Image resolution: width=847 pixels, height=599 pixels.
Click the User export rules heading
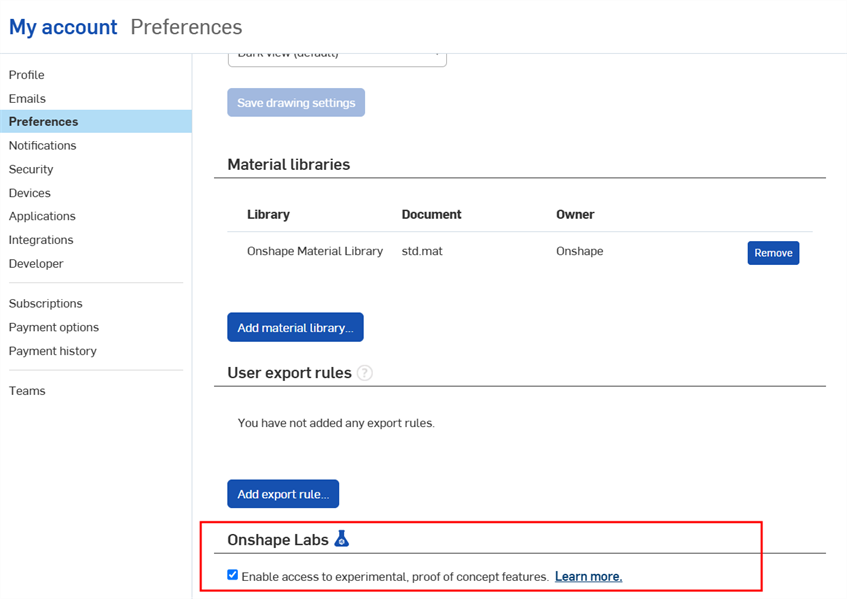pos(290,373)
